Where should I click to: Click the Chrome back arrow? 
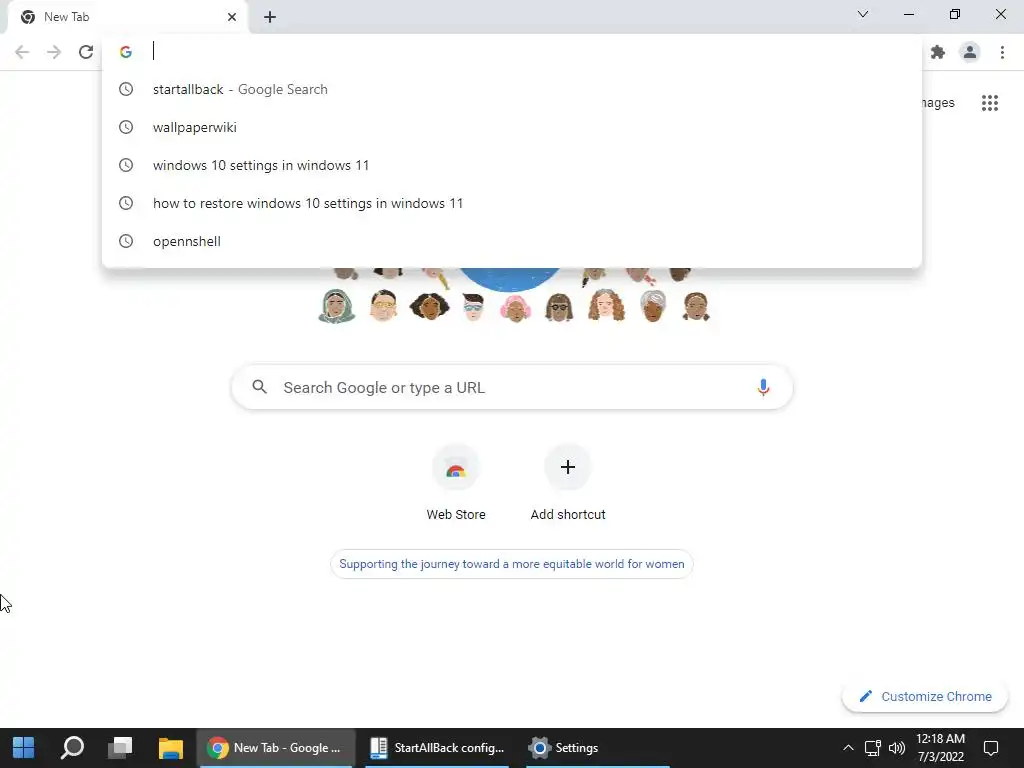click(22, 52)
